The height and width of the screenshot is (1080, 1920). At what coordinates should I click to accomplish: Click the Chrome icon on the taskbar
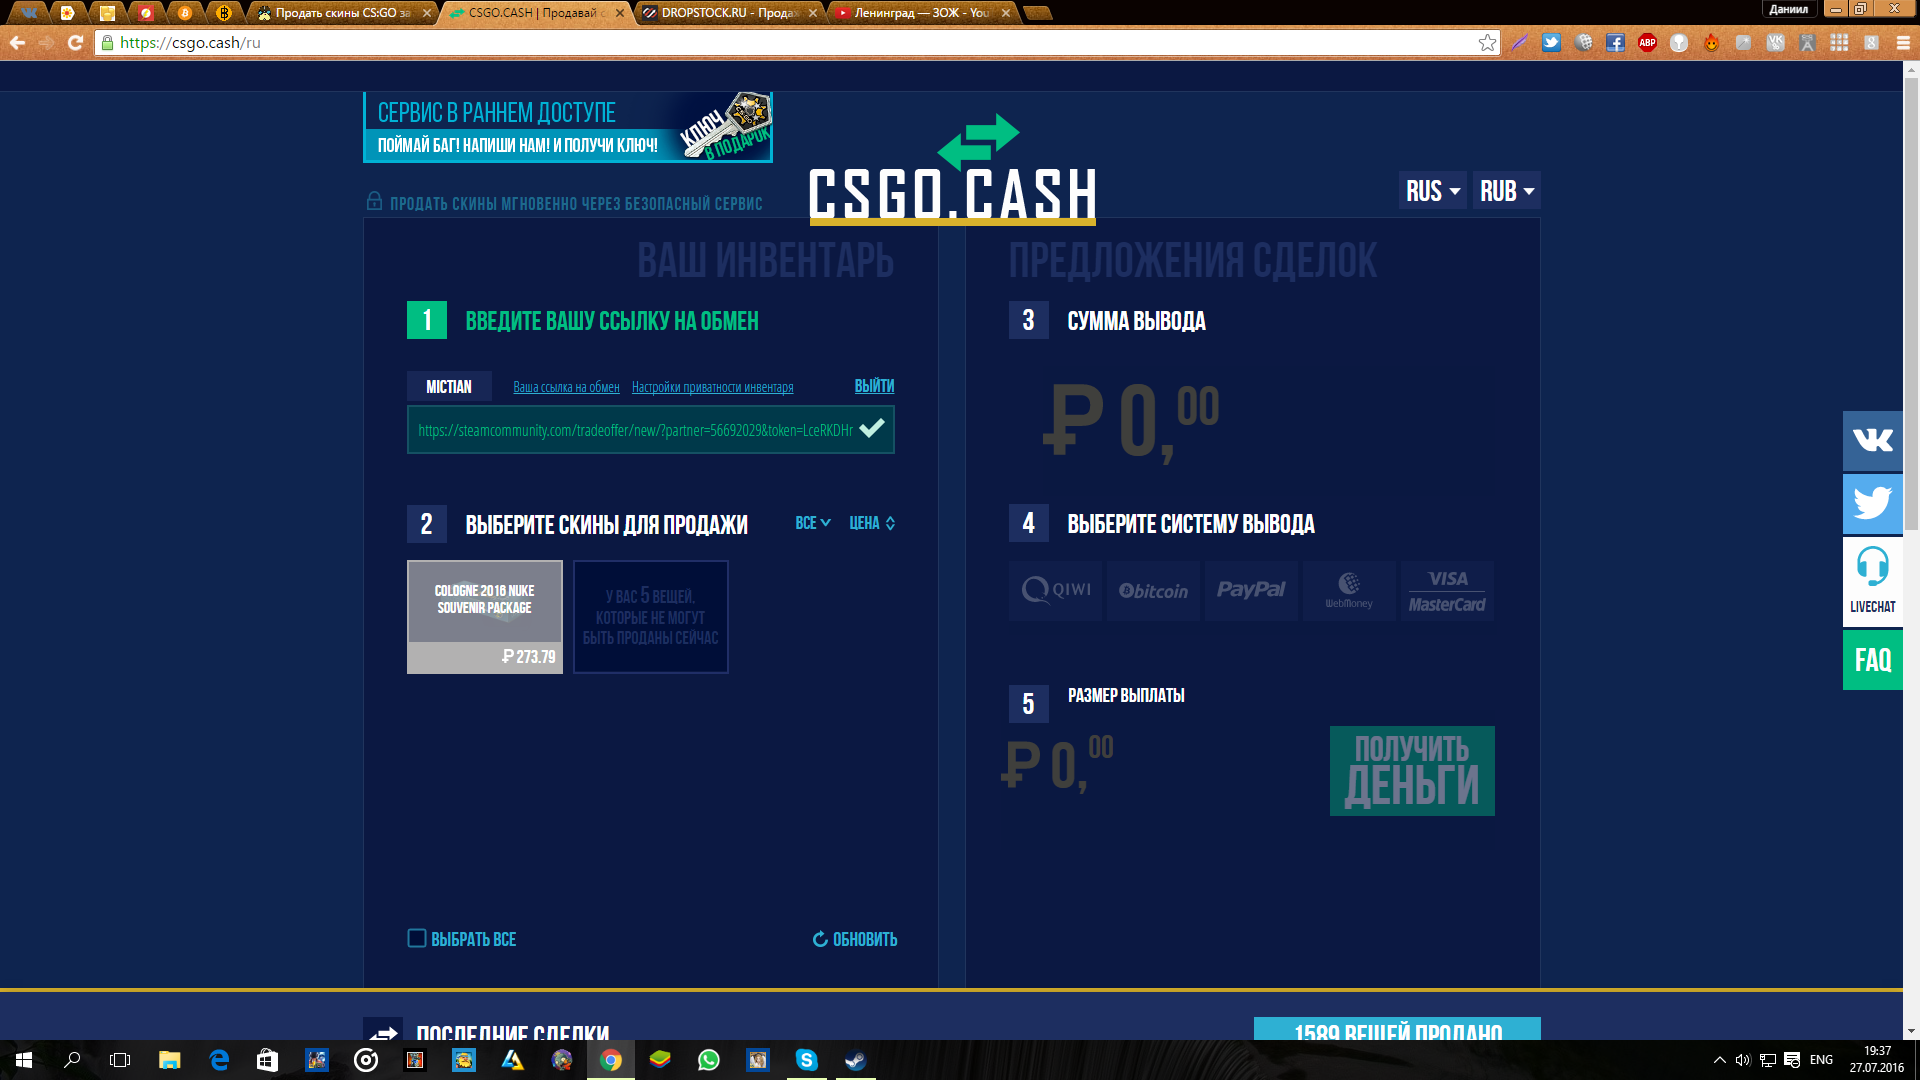(610, 1060)
